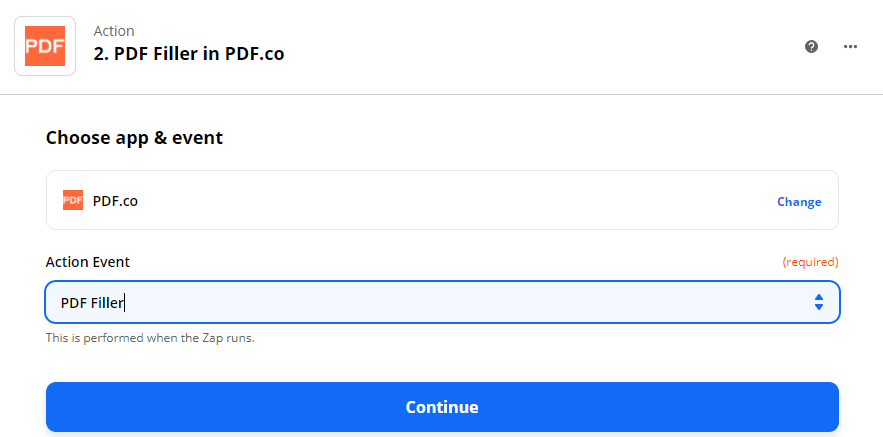
Task: Open the three-dot more options menu
Action: tap(851, 47)
